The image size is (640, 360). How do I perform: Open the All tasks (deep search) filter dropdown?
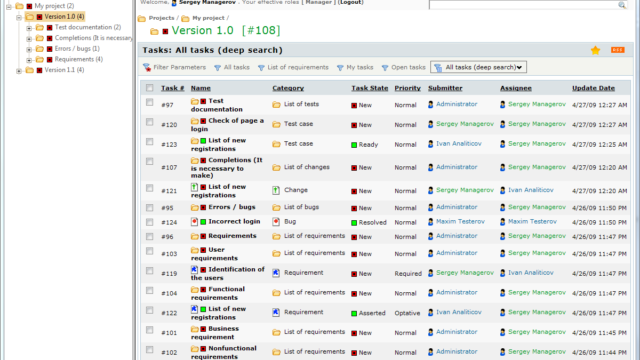coord(478,67)
